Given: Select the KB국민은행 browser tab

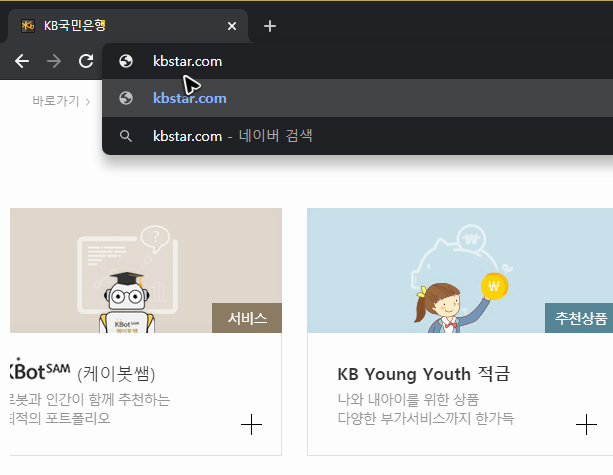Looking at the screenshot, I should (128, 26).
